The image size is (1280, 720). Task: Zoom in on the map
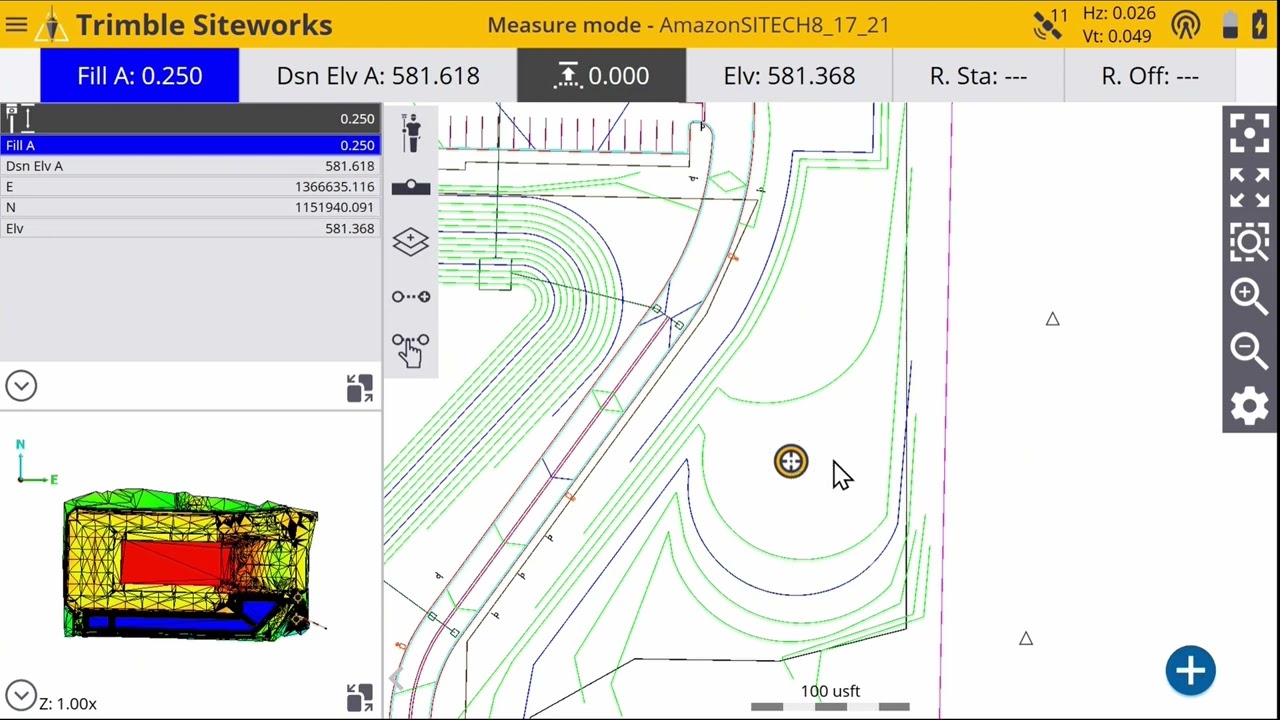point(1249,296)
